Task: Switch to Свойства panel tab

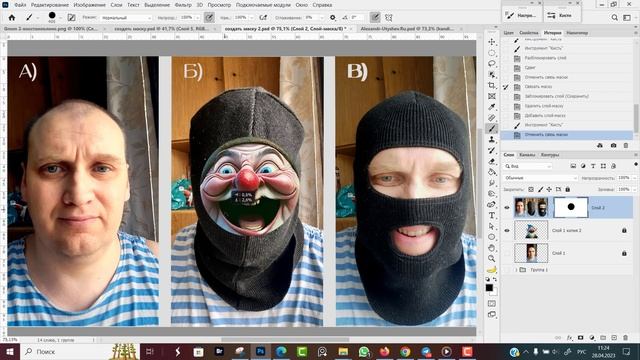Action: pyautogui.click(x=529, y=33)
